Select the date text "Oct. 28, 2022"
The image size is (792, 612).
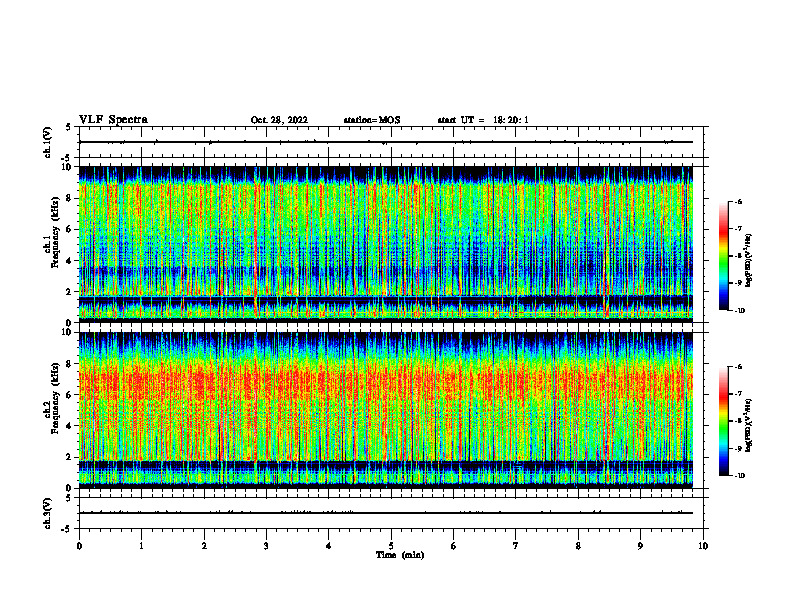279,120
